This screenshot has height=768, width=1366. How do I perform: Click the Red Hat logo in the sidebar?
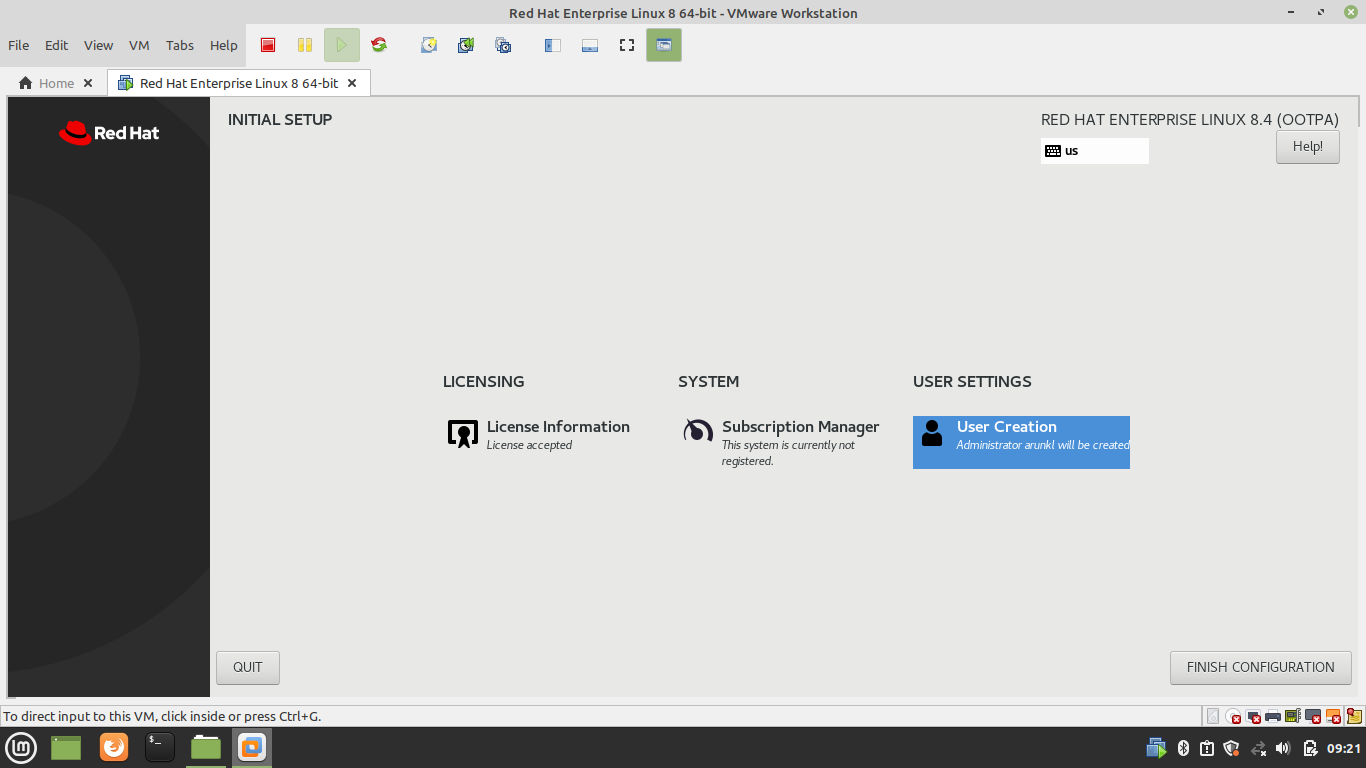tap(109, 133)
